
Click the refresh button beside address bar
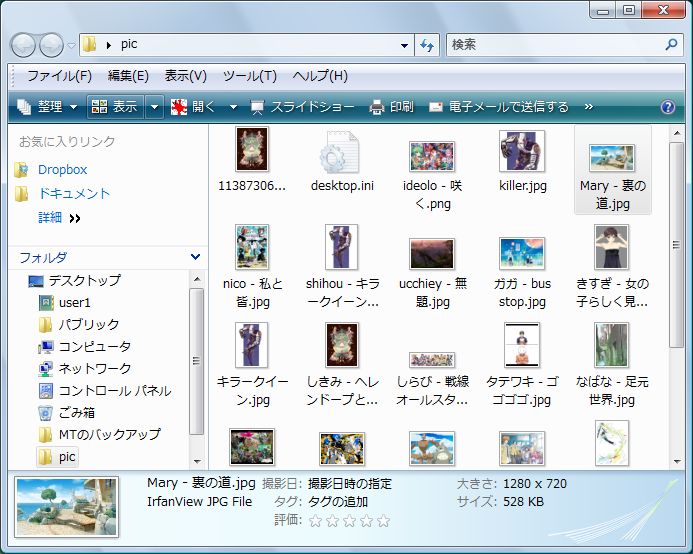pyautogui.click(x=427, y=45)
